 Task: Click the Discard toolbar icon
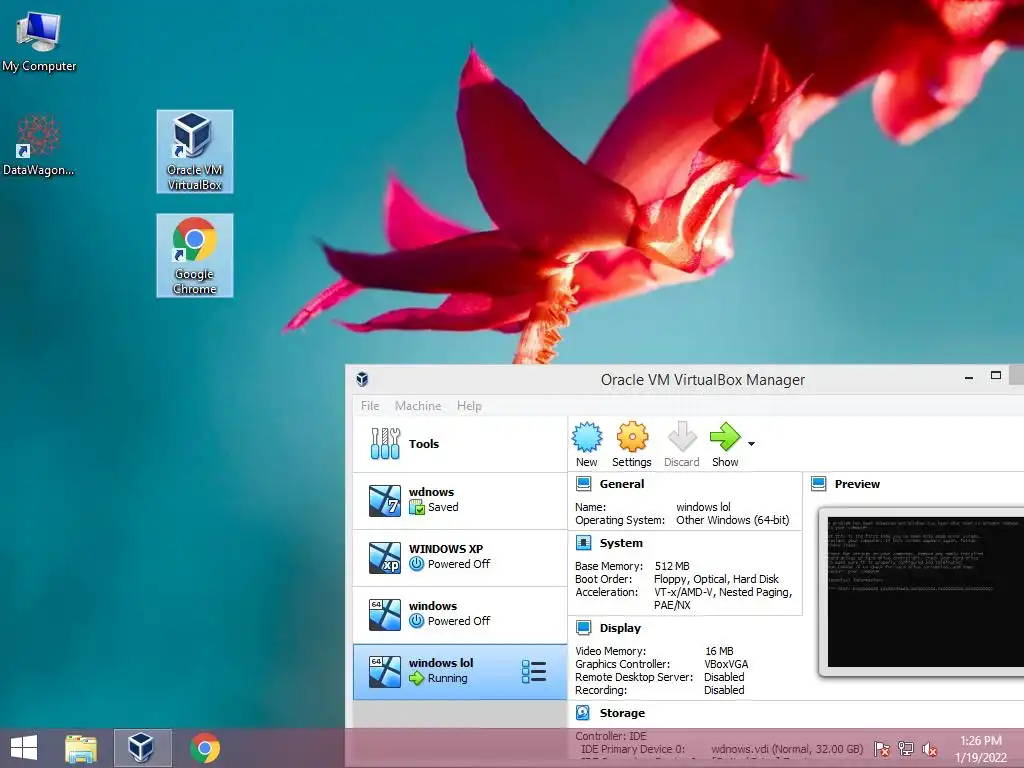pos(682,437)
